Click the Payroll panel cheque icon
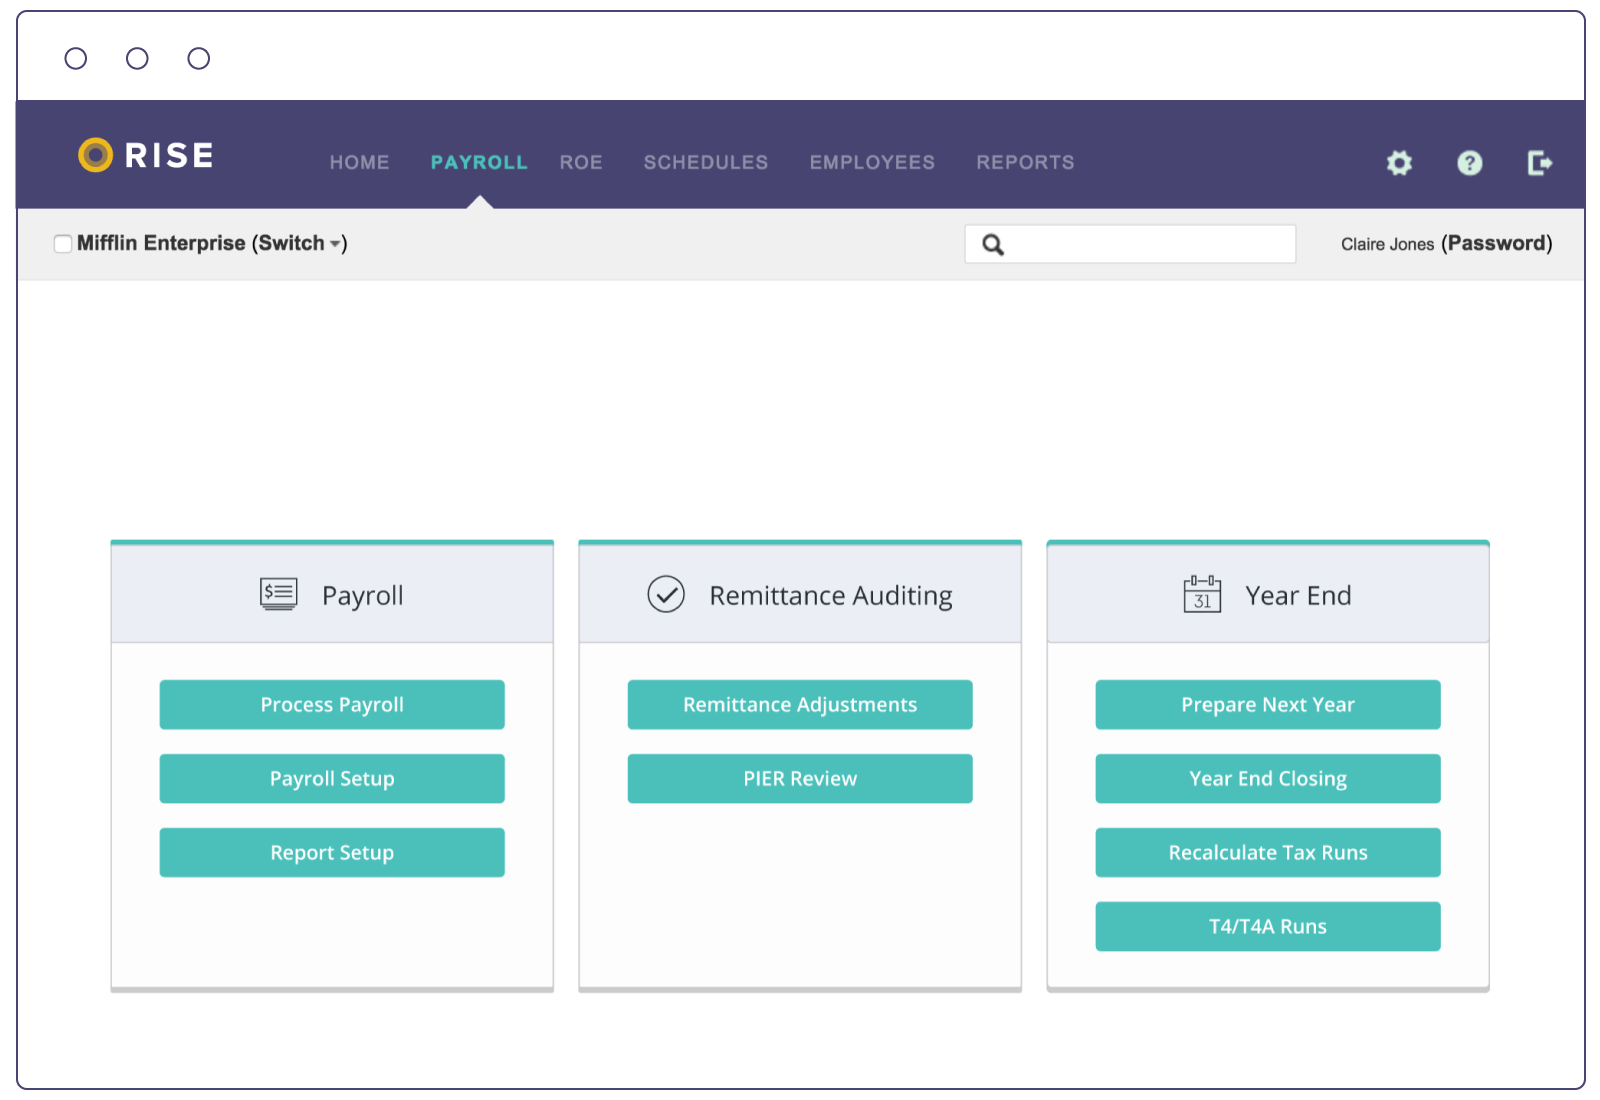This screenshot has height=1100, width=1600. click(277, 593)
